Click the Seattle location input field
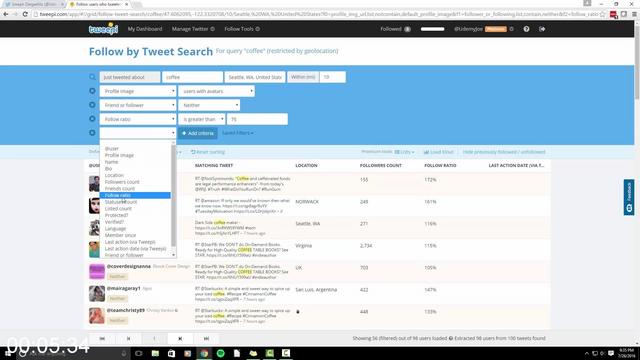 (x=255, y=77)
